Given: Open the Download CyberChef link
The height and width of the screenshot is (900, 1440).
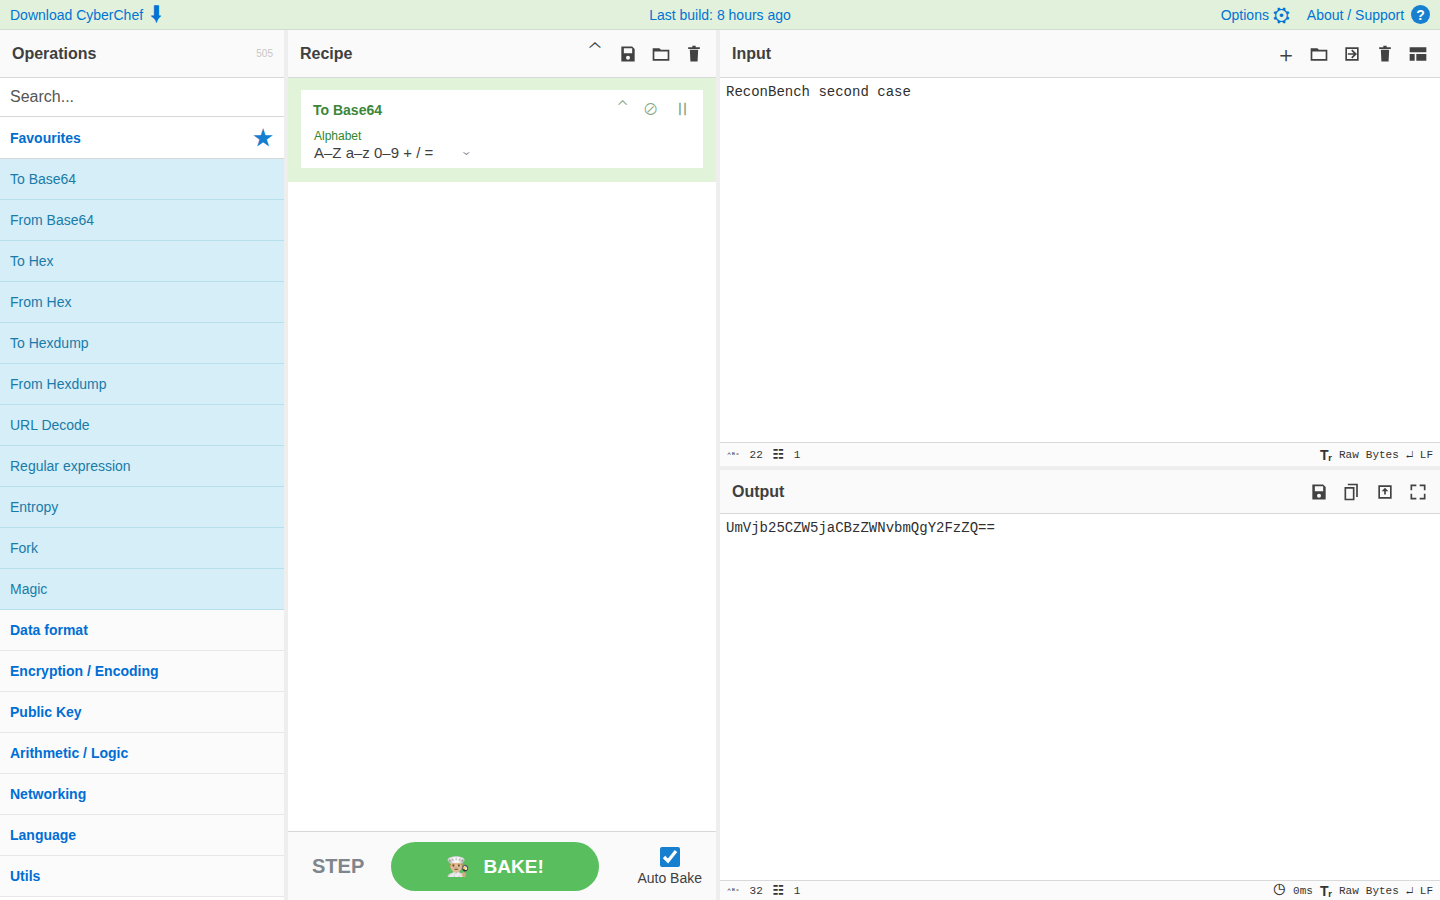Looking at the screenshot, I should [x=77, y=15].
